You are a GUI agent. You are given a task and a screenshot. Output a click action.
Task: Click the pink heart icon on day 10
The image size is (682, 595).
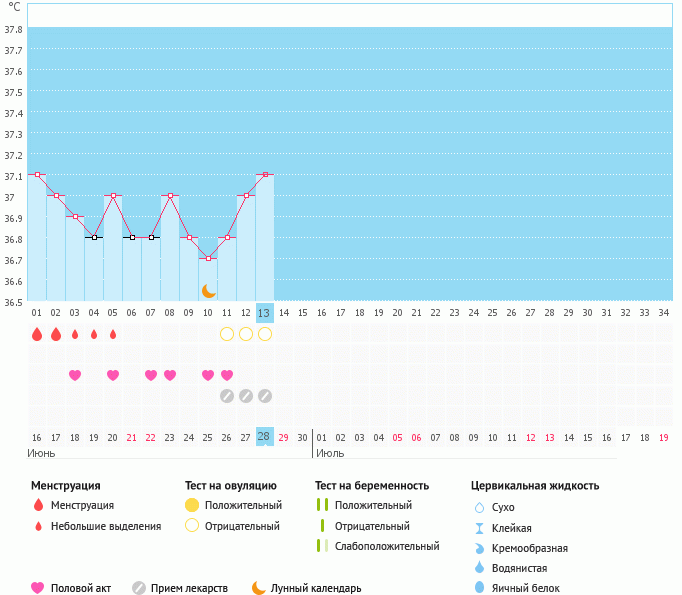(x=208, y=375)
